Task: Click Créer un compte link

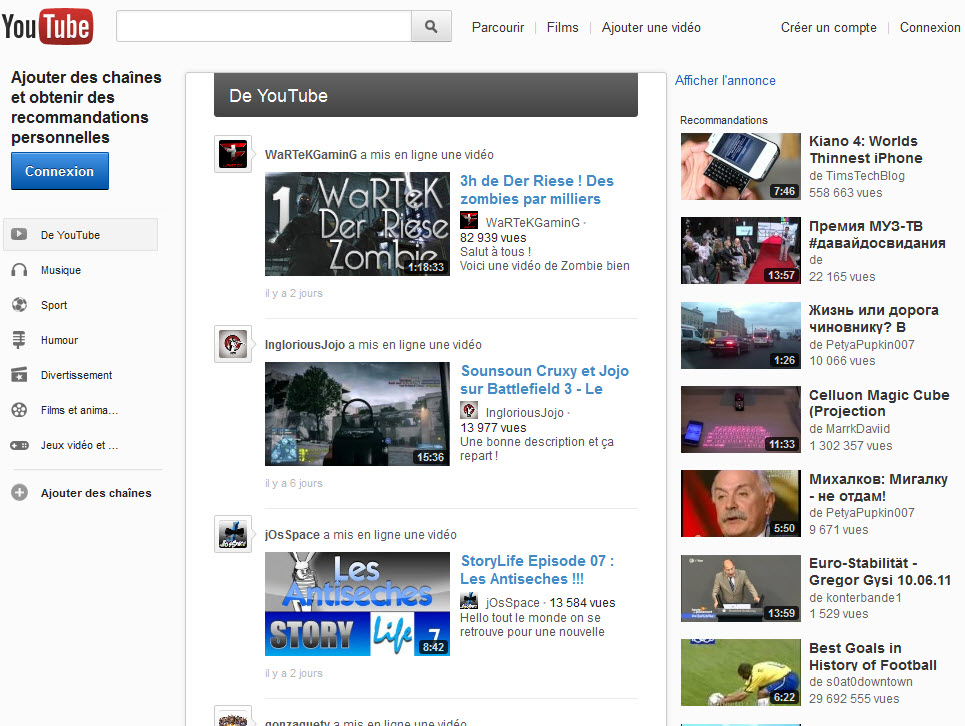Action: coord(828,28)
